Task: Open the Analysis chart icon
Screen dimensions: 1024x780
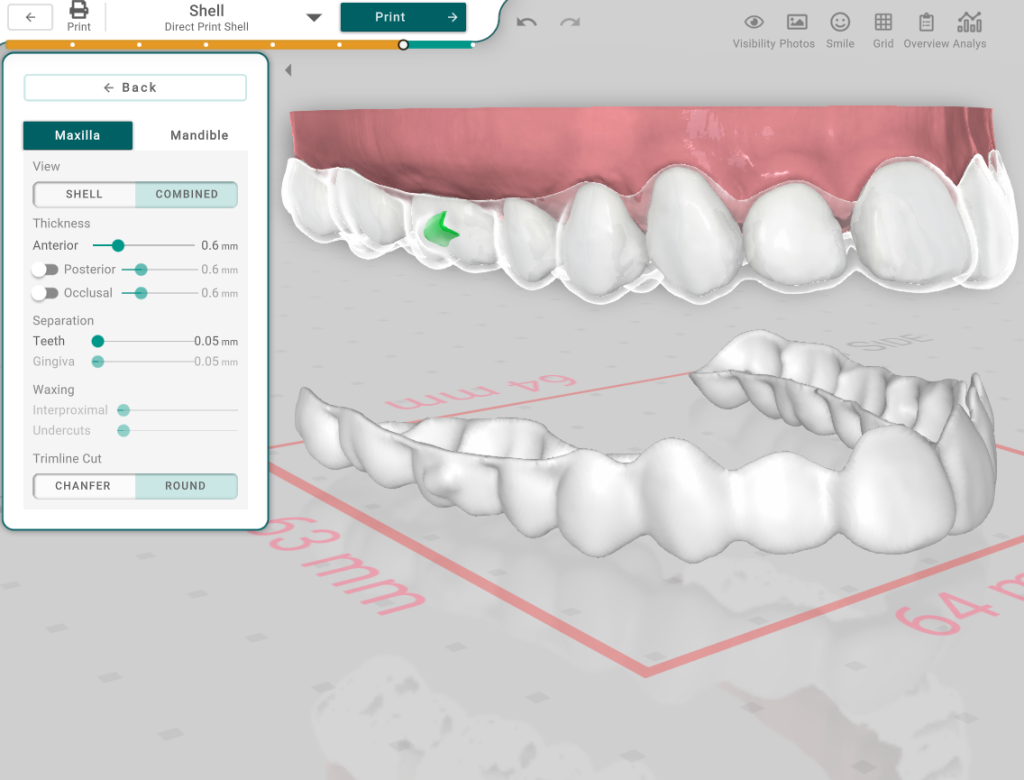Action: (969, 22)
